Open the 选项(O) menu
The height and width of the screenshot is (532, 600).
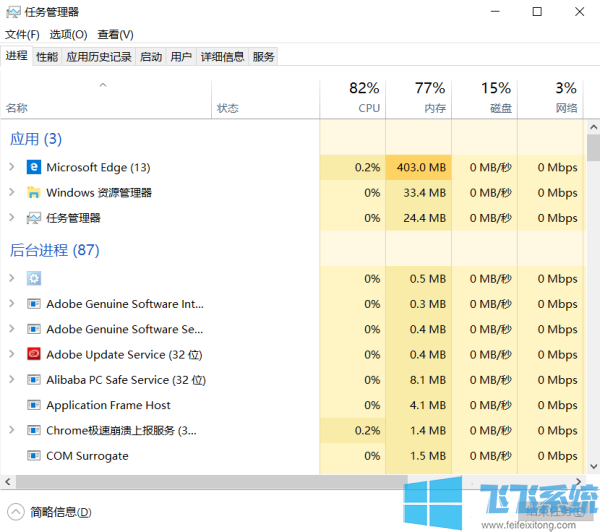click(68, 35)
